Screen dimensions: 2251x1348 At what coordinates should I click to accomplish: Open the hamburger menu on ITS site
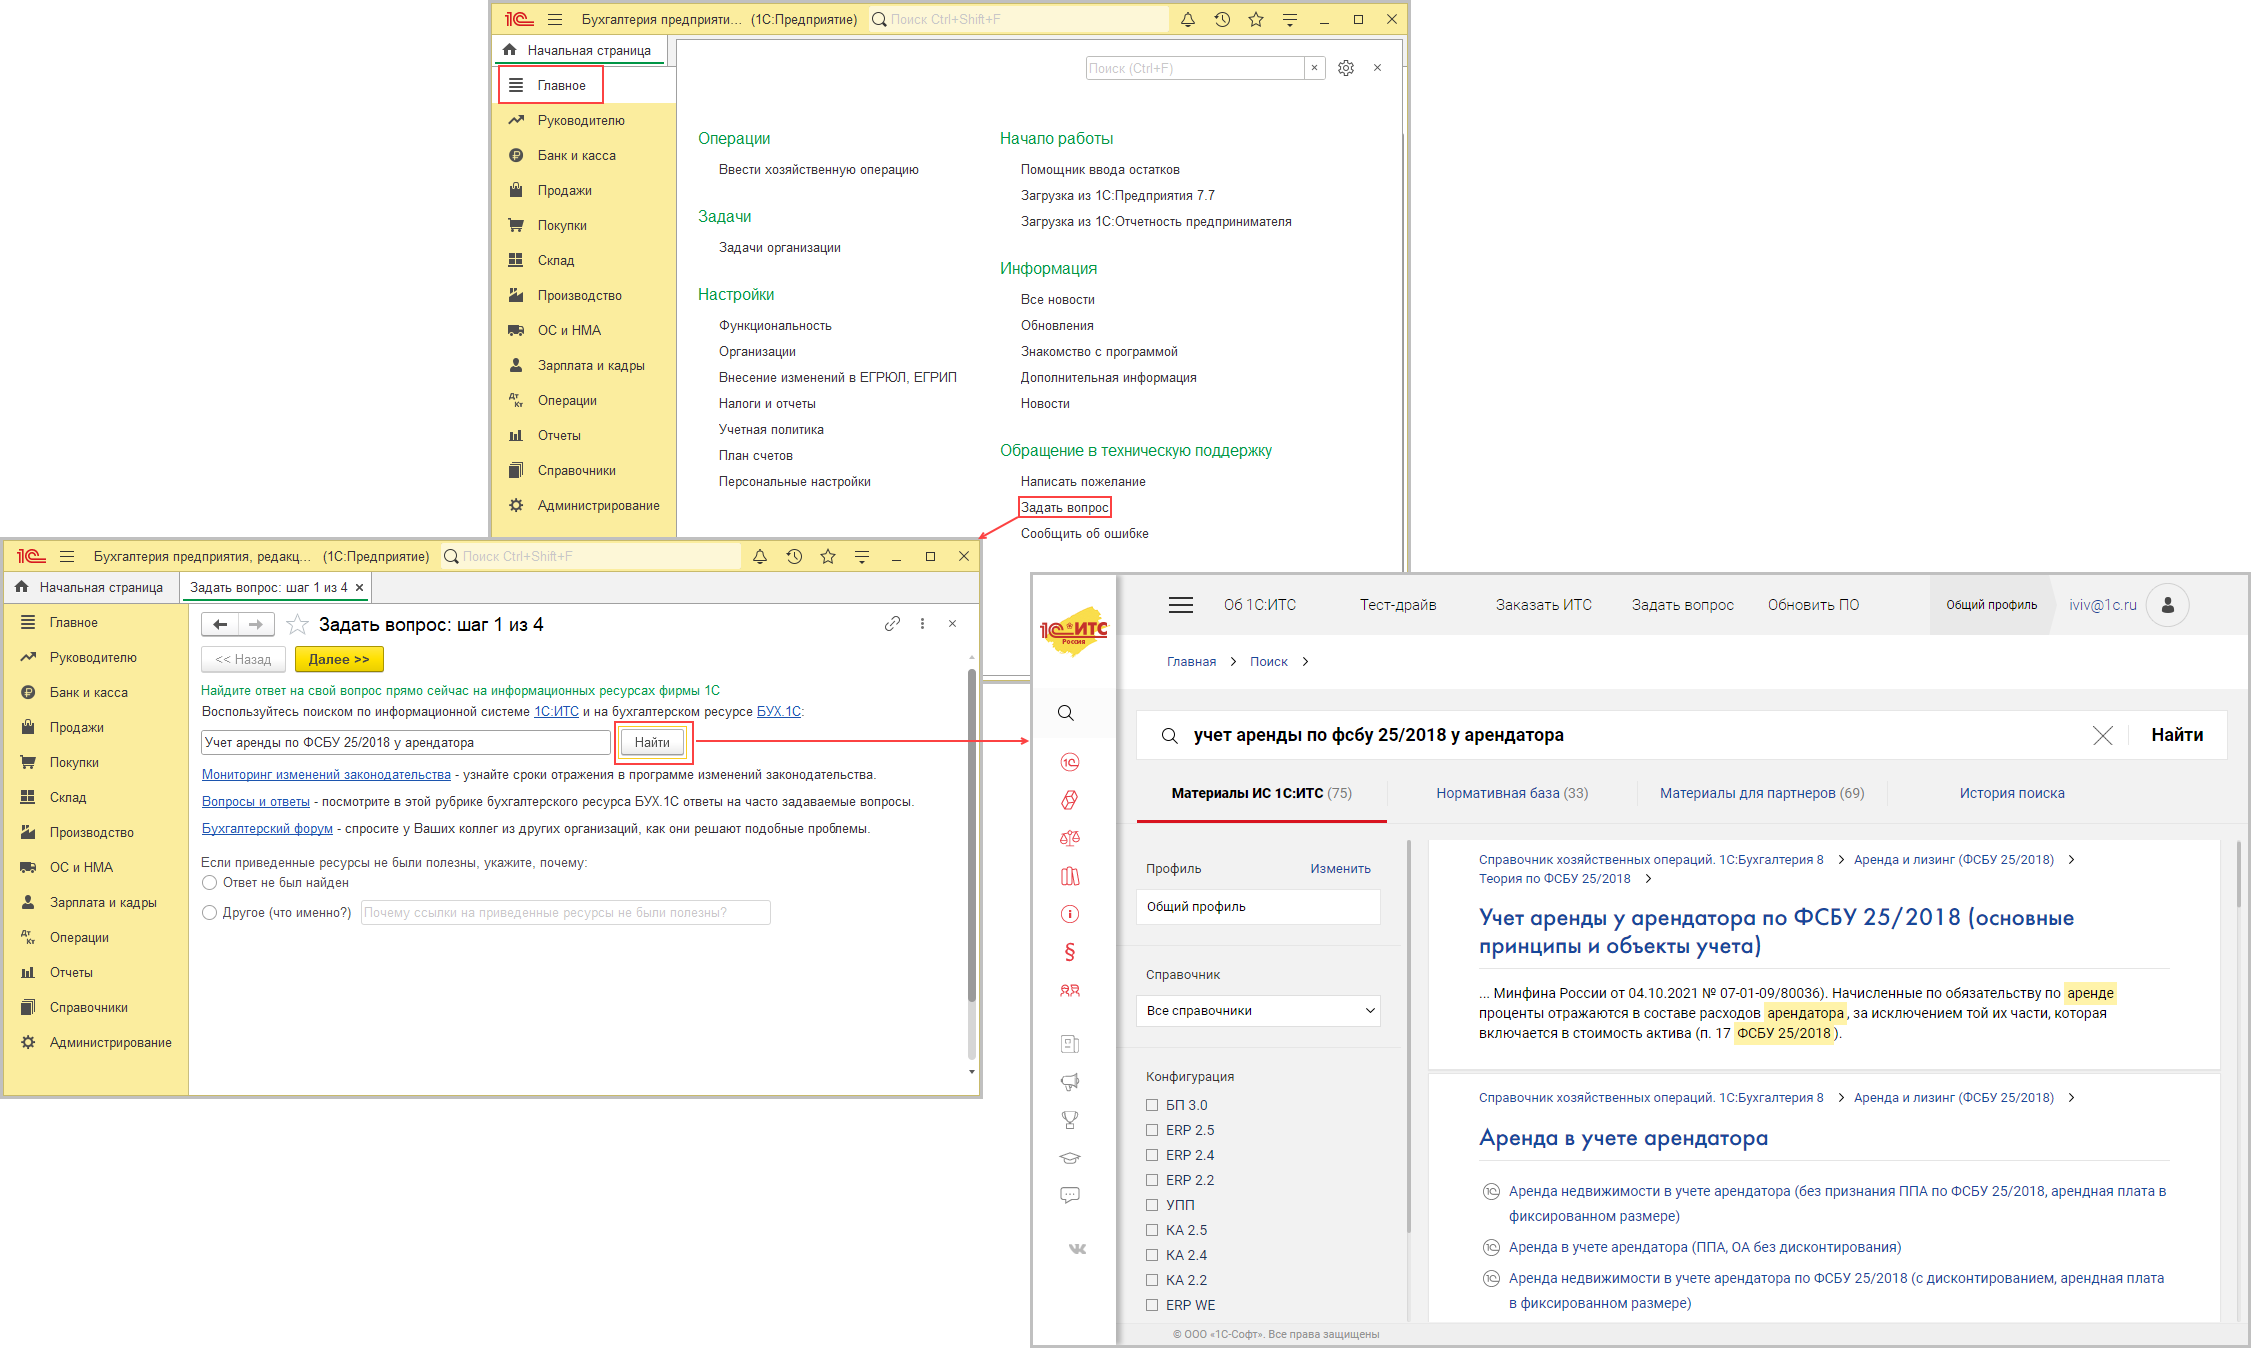pyautogui.click(x=1181, y=605)
